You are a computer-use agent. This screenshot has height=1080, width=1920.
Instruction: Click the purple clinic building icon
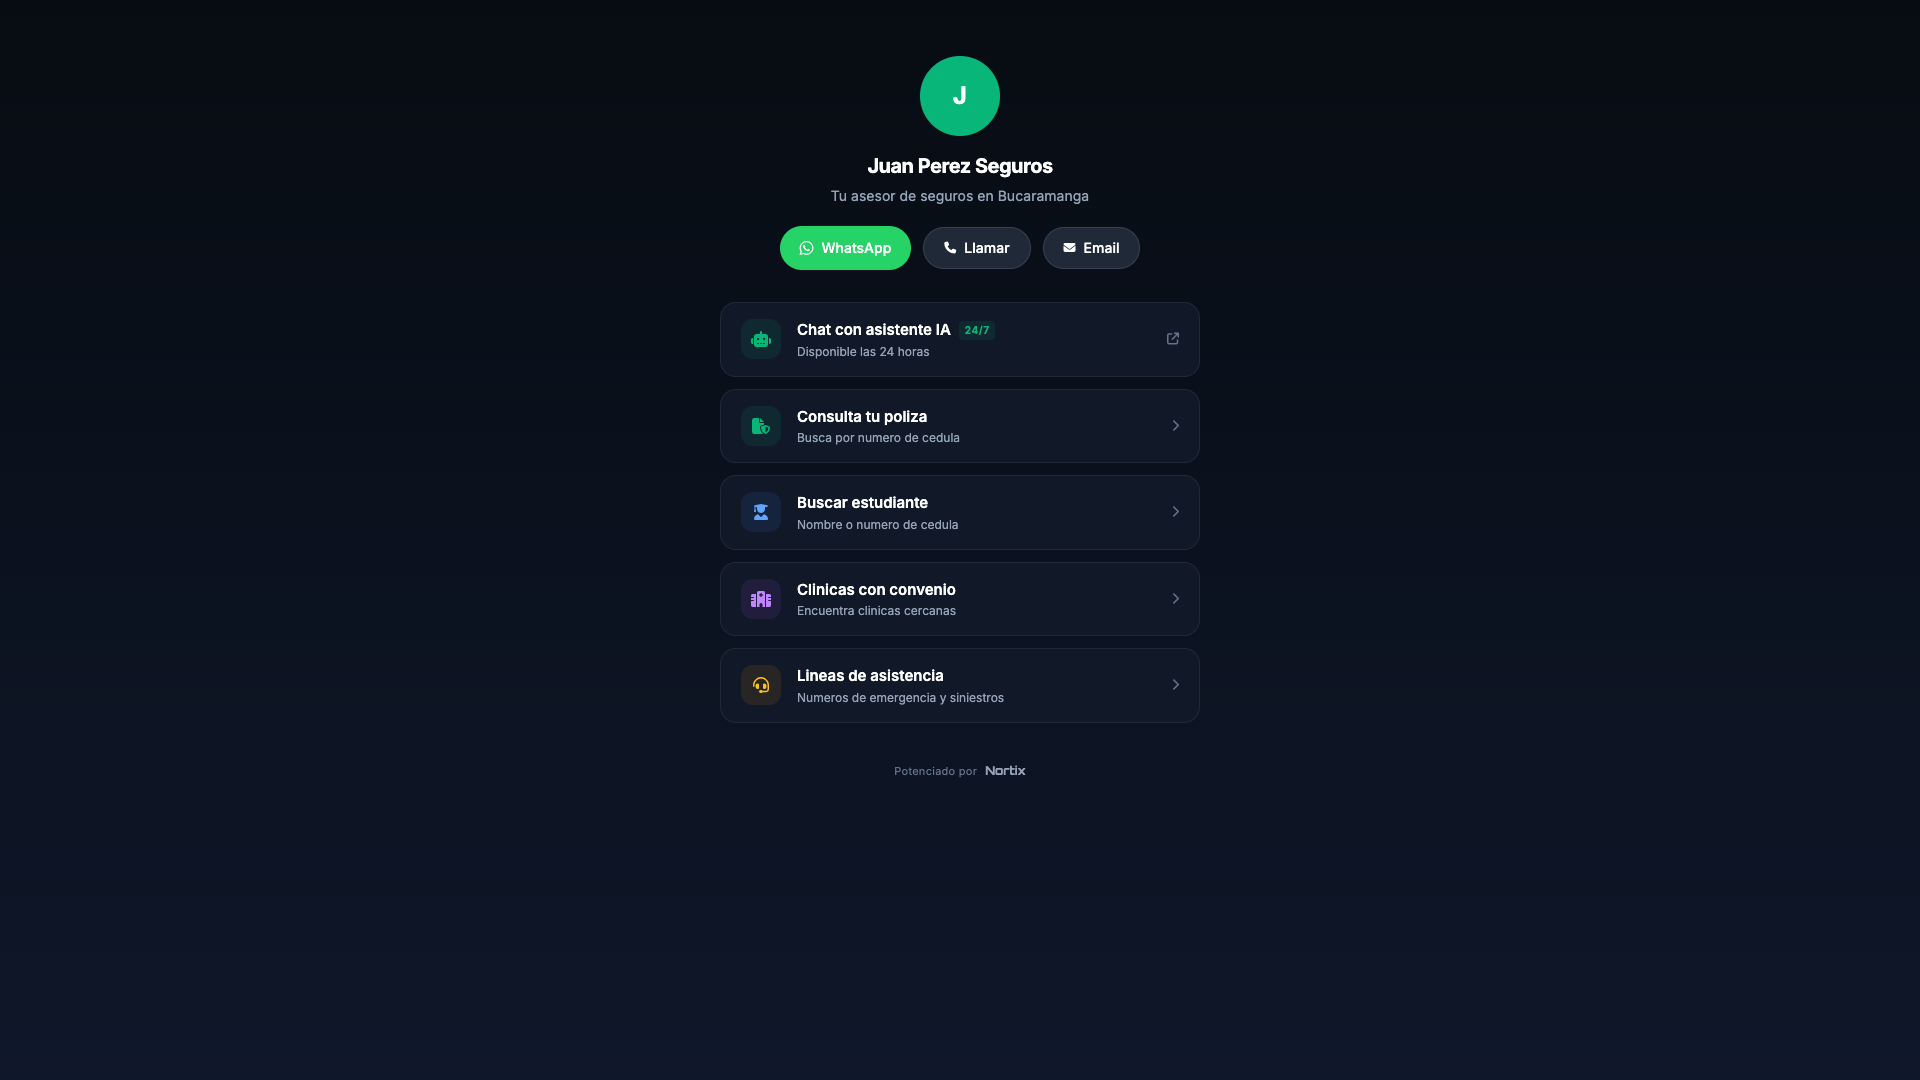(760, 598)
